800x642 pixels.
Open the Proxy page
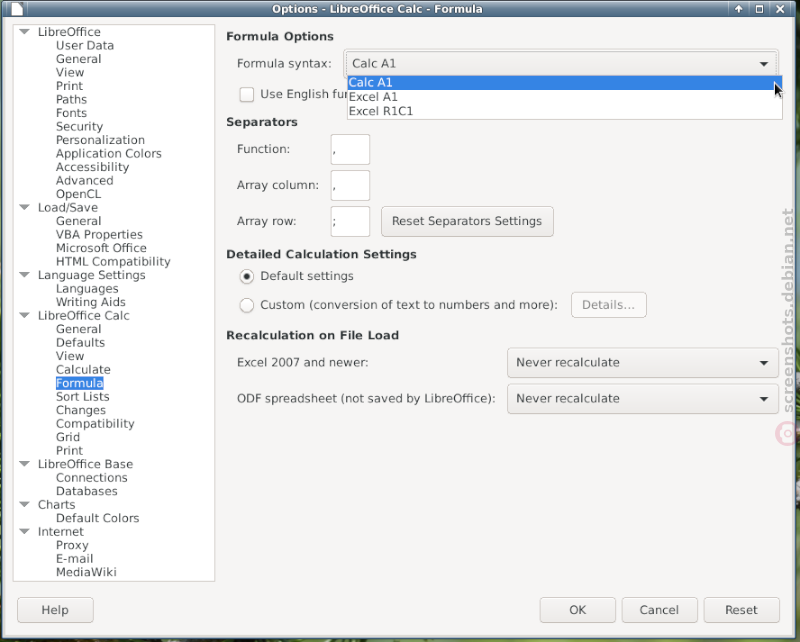point(72,545)
